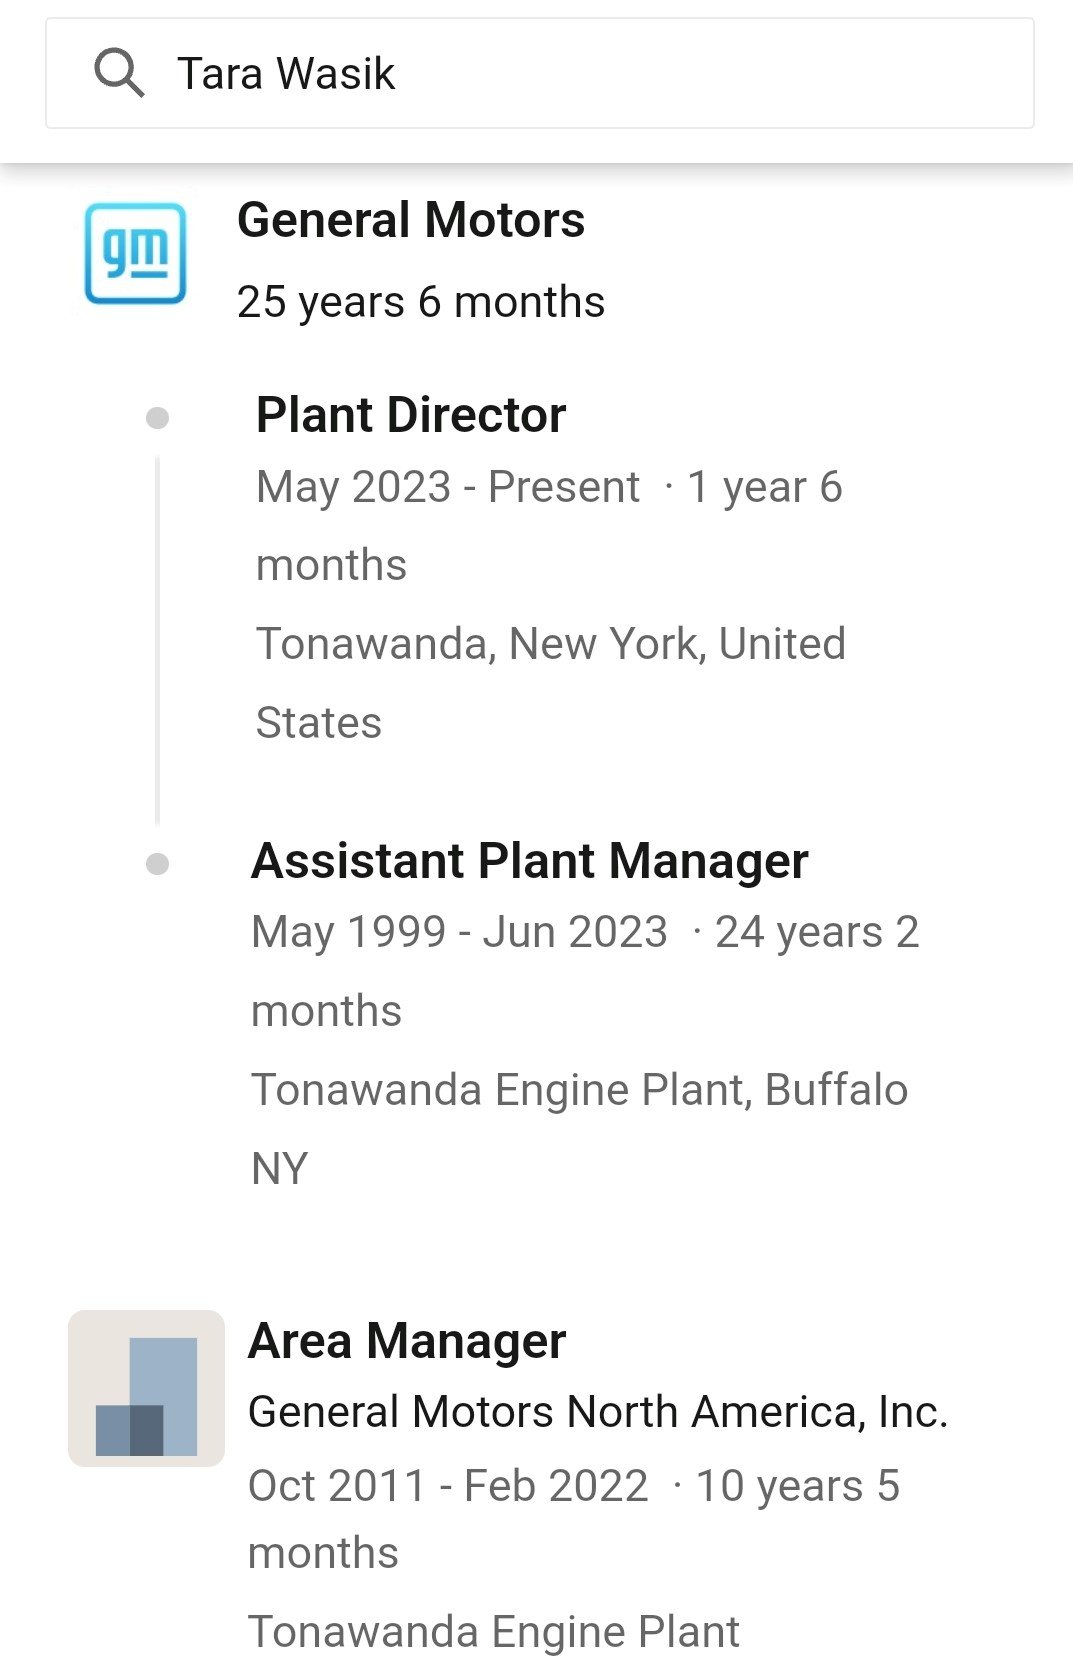The image size is (1073, 1671).
Task: Open General Motors North America, Inc. company
Action: pyautogui.click(x=598, y=1412)
